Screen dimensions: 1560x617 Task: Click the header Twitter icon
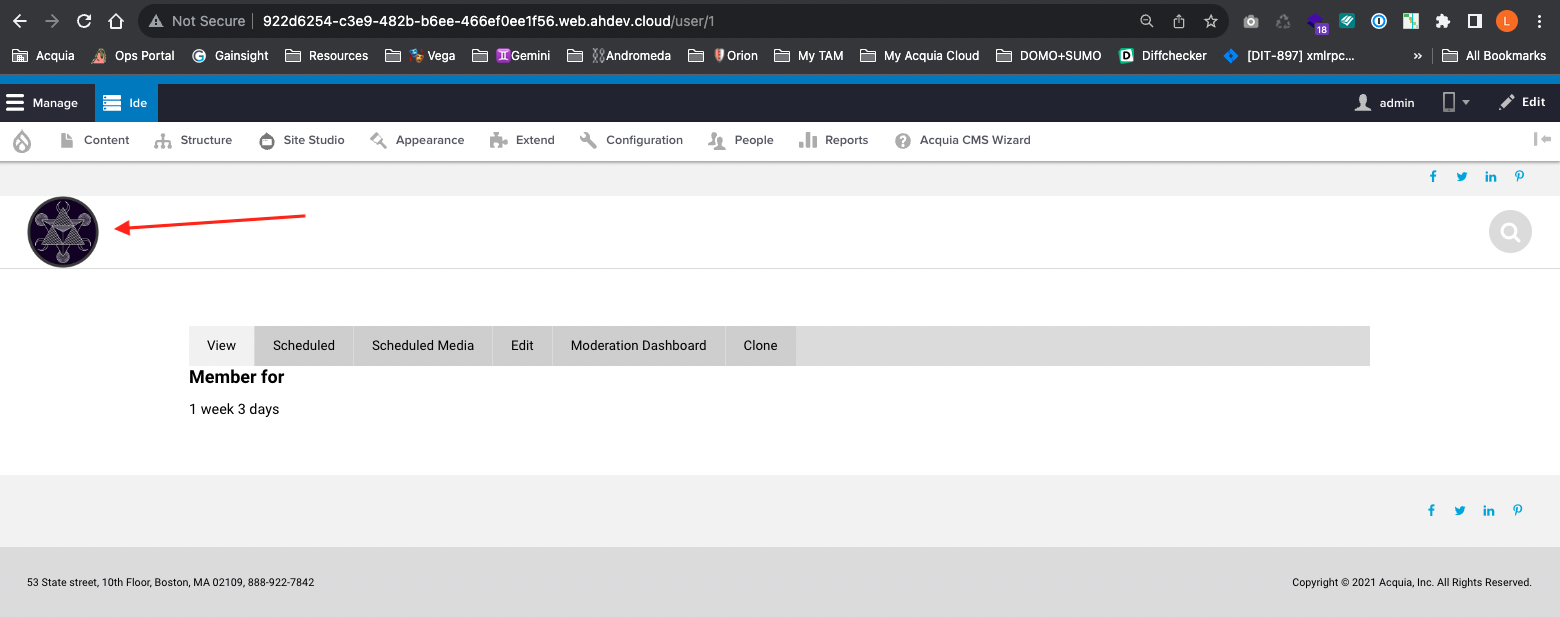1462,177
